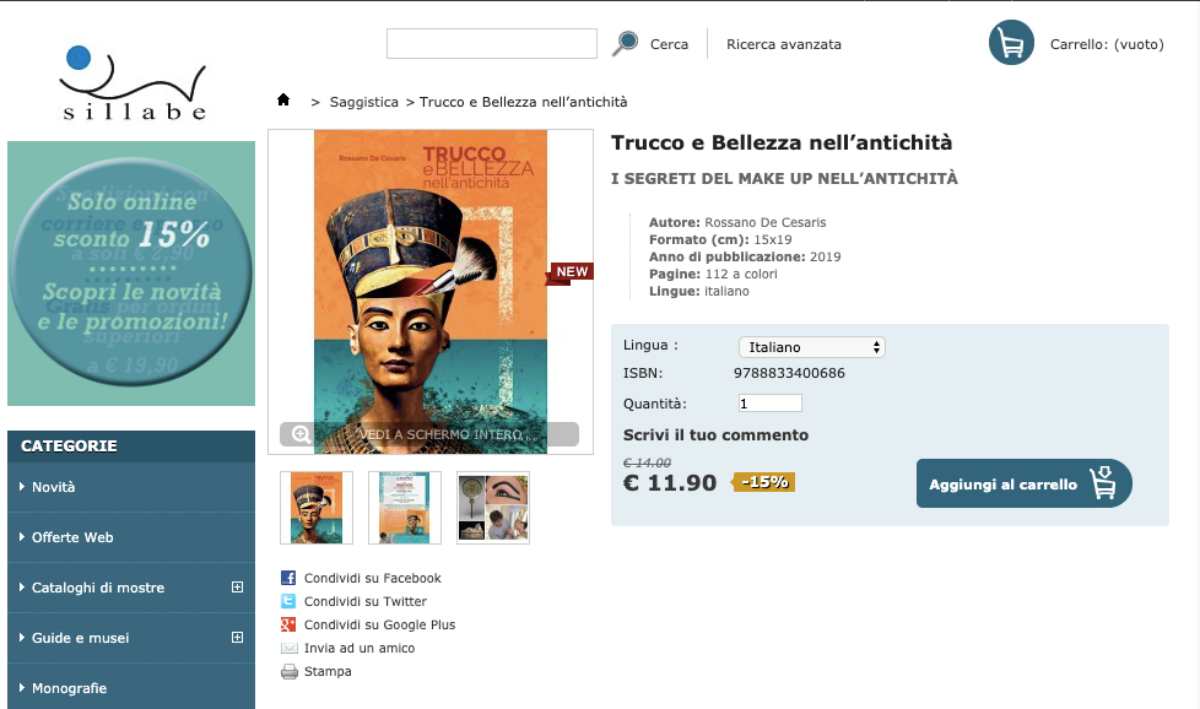
Task: Open the Monografie category
Action: coord(69,688)
